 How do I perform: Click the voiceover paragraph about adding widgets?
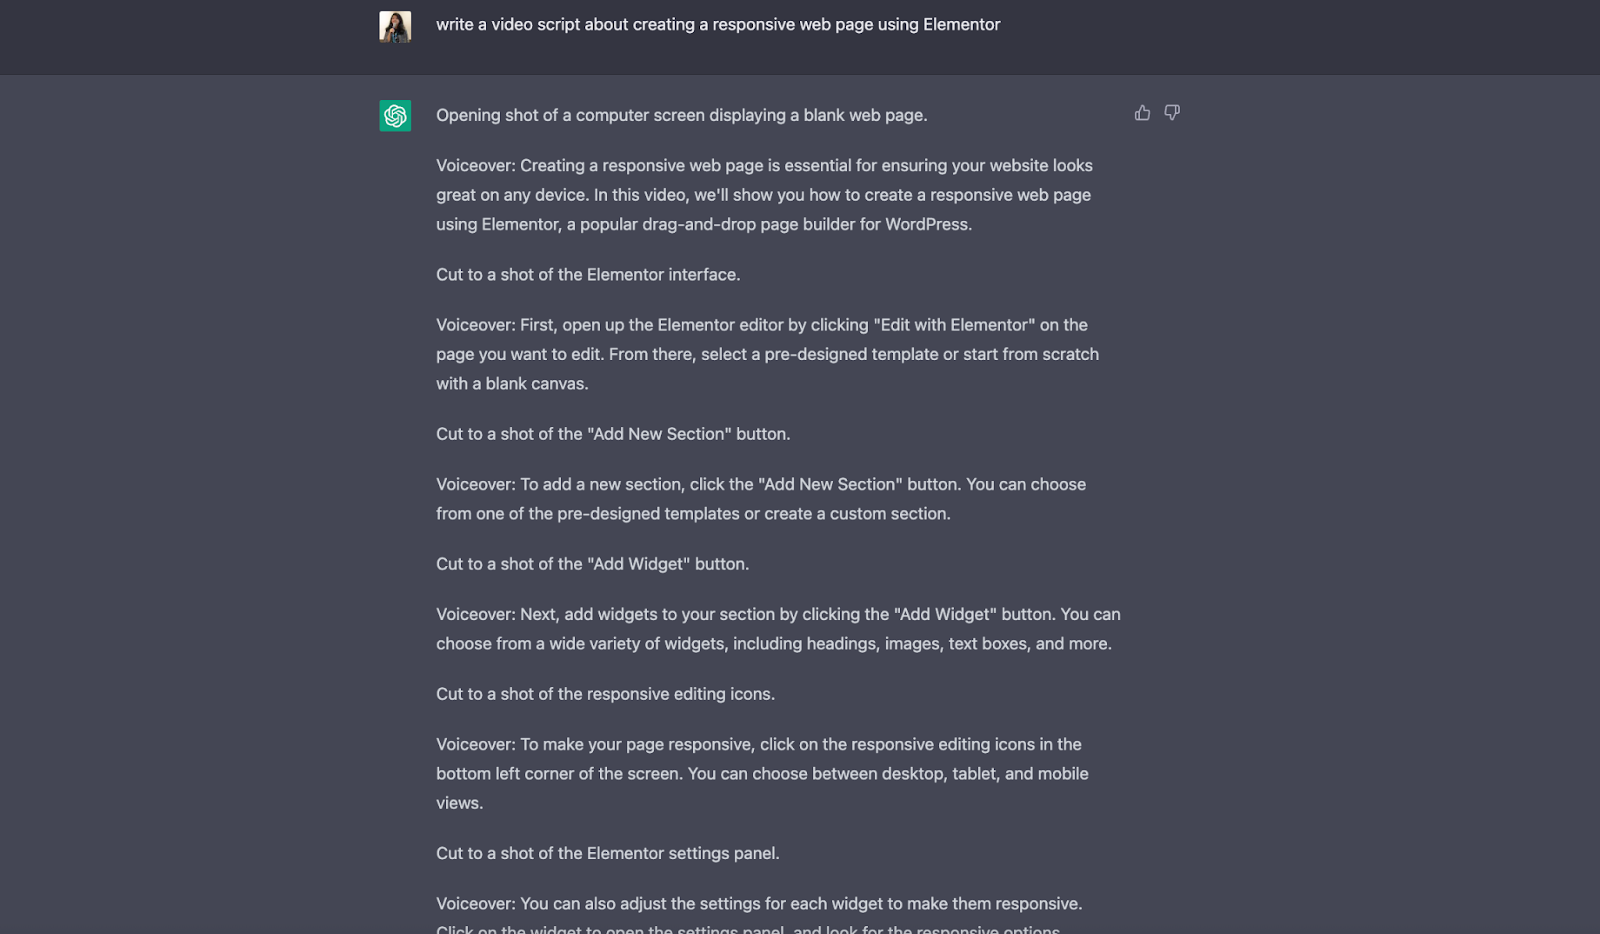778,629
